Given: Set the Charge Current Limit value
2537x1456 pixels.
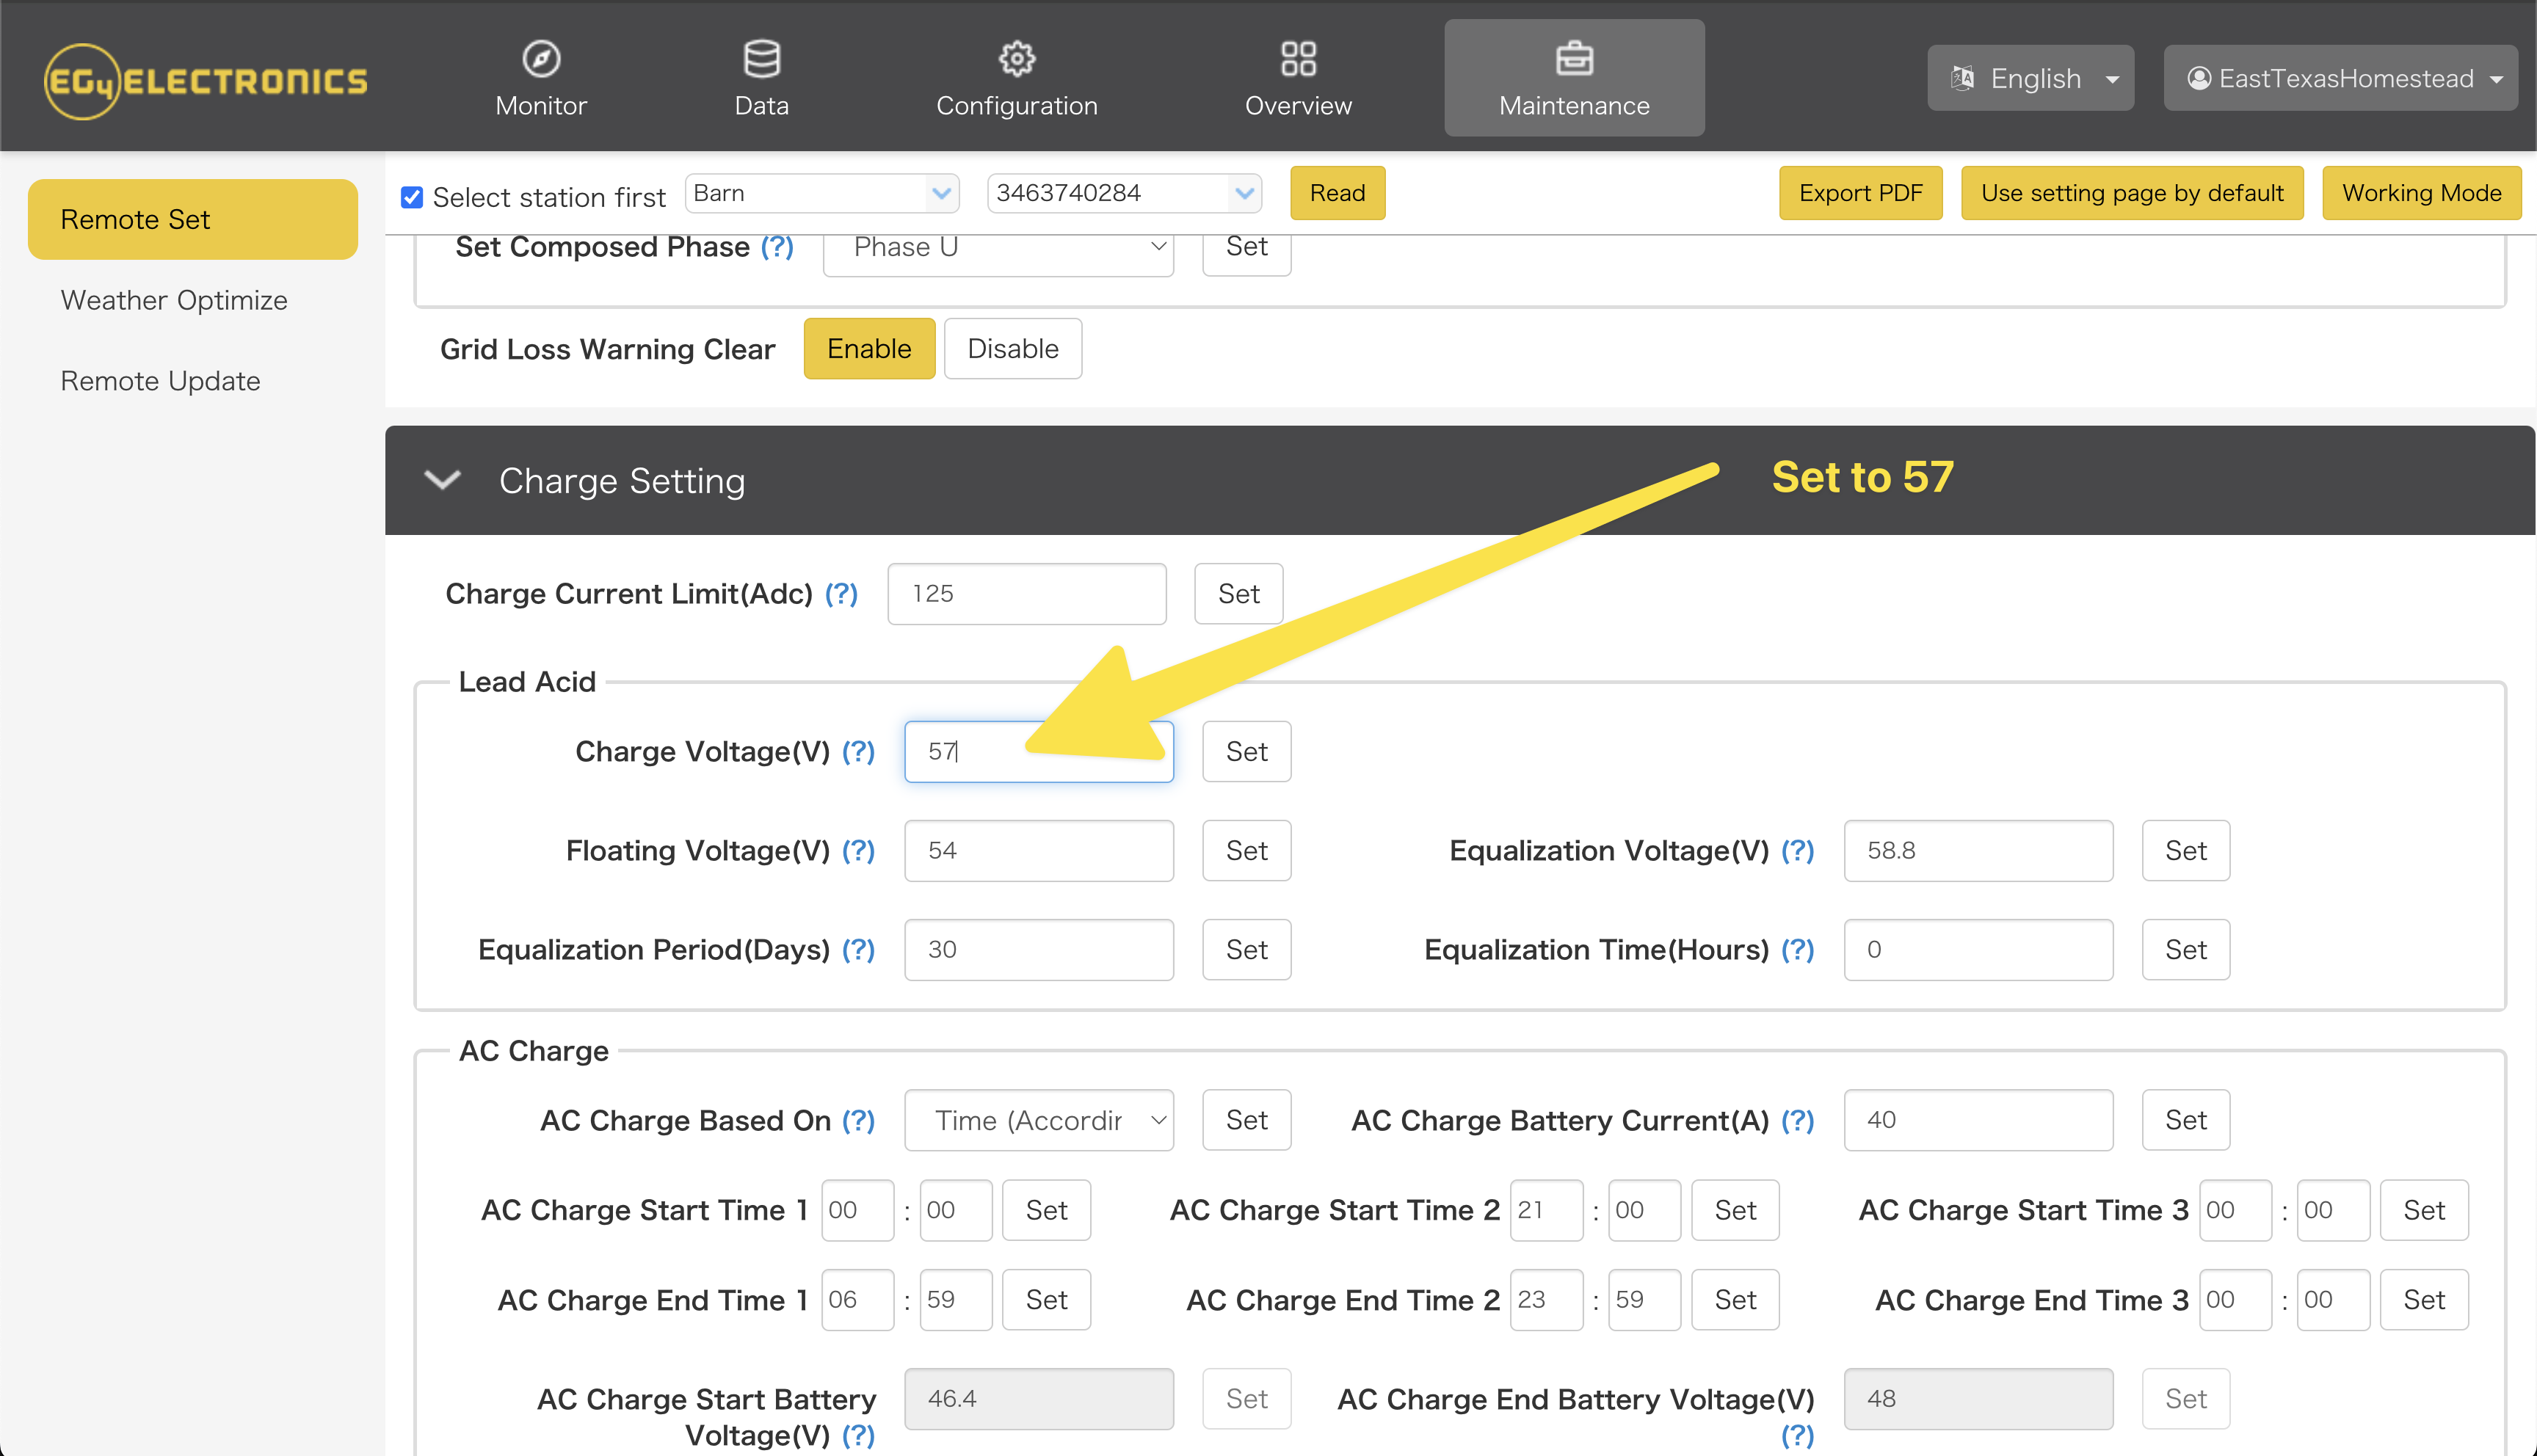Looking at the screenshot, I should 1238,593.
